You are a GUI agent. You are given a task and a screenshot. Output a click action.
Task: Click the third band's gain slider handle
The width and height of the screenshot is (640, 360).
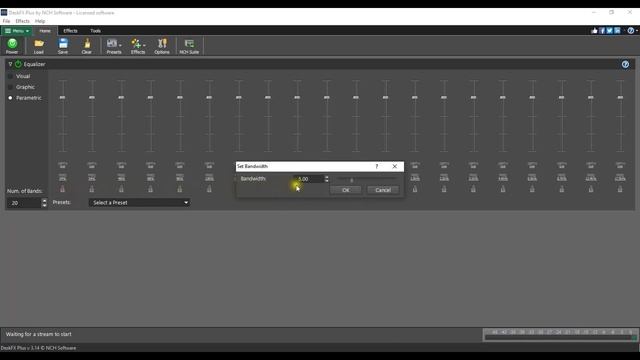click(121, 98)
